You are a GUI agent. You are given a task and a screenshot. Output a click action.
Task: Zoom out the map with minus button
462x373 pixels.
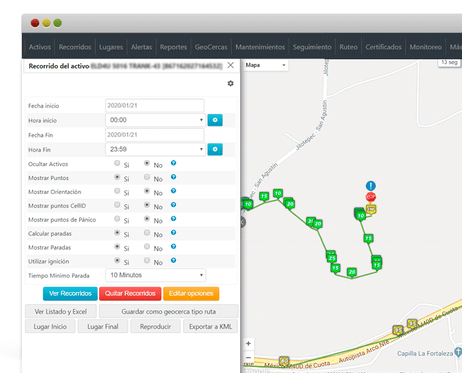click(x=248, y=357)
